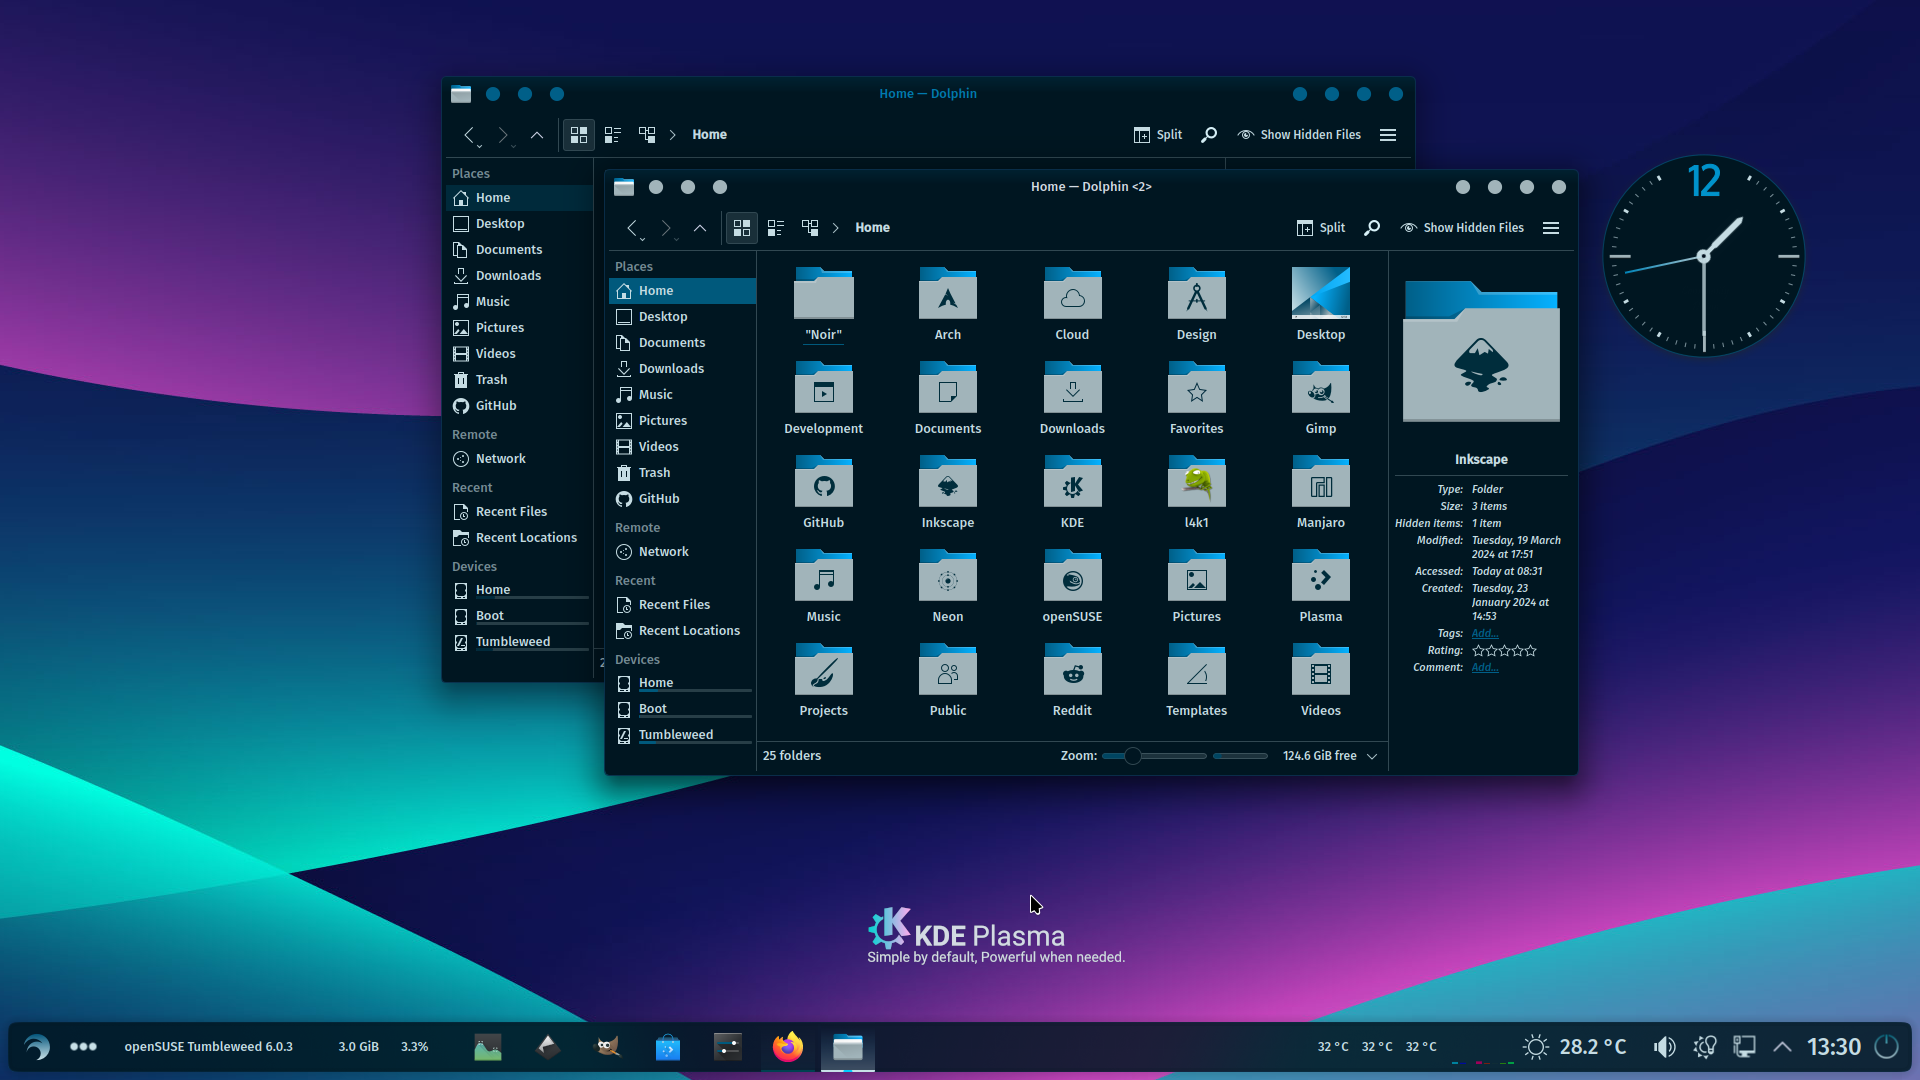
Task: Switch to Details view mode in Dolphin <2>
Action: [x=810, y=228]
